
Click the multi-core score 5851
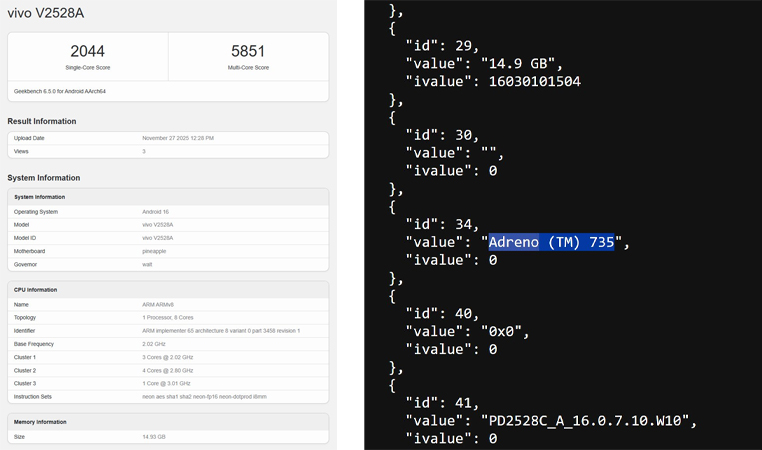pos(248,51)
